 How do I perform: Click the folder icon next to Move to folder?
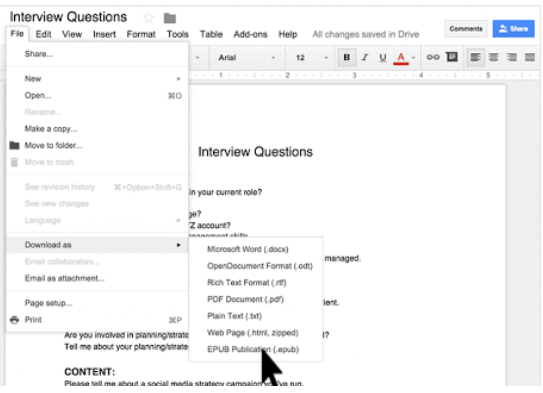point(14,145)
